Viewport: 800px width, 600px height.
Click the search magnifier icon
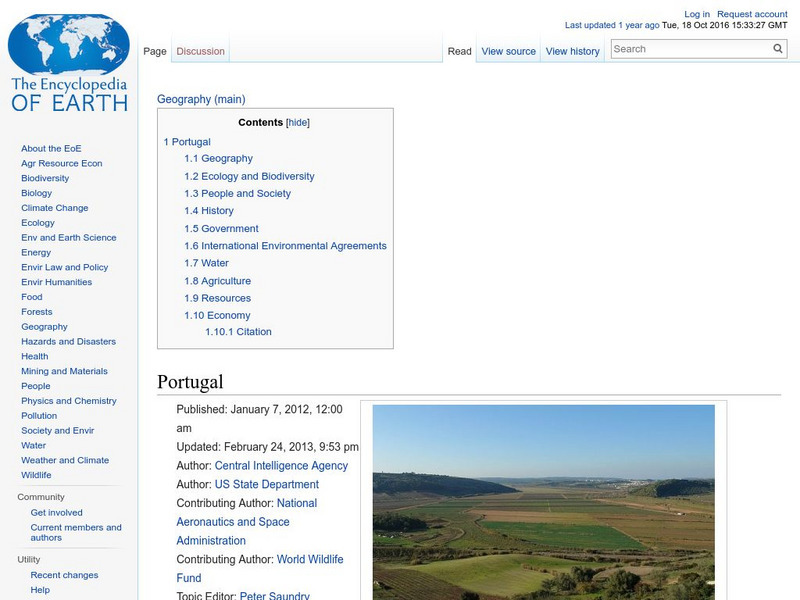777,48
